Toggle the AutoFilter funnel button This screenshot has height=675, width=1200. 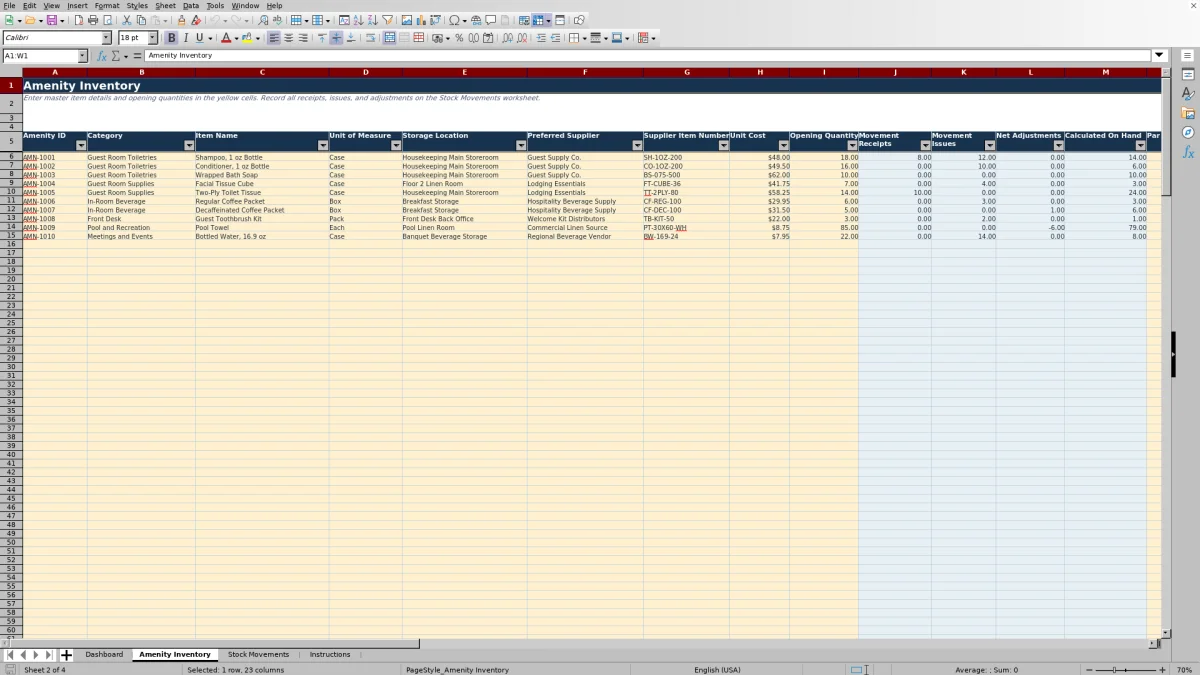387,20
